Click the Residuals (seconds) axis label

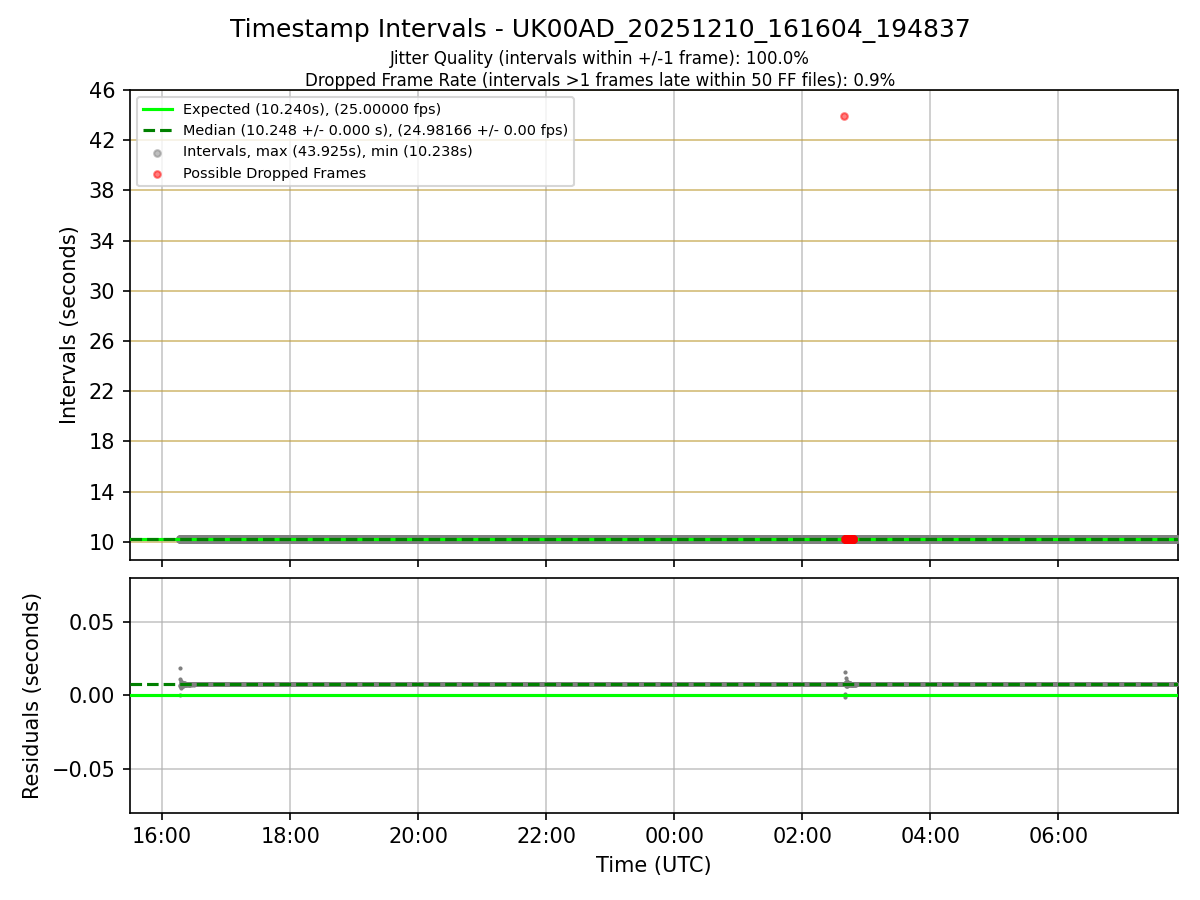pos(32,696)
